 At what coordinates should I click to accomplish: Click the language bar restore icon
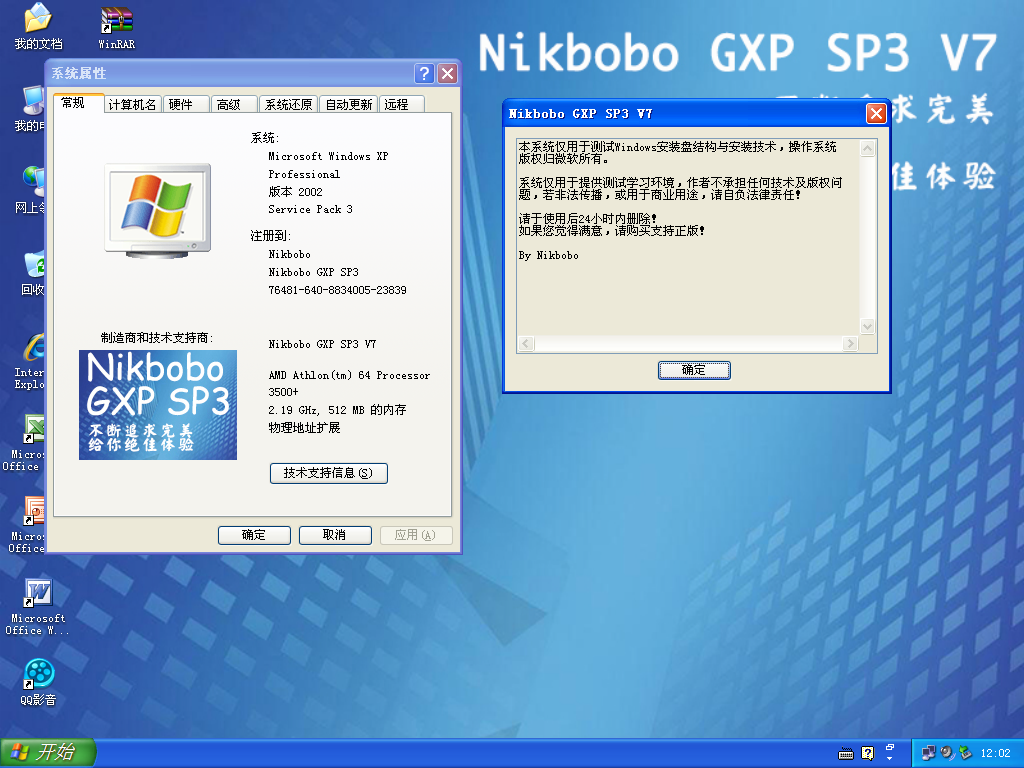pyautogui.click(x=889, y=747)
